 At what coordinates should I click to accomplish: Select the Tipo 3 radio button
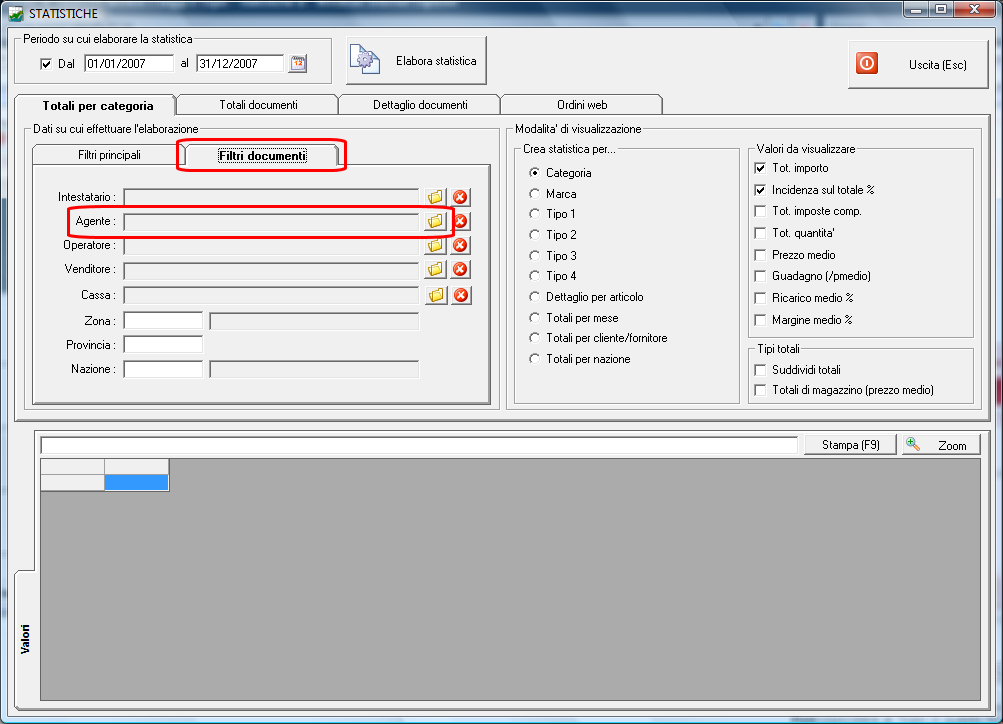pos(534,255)
